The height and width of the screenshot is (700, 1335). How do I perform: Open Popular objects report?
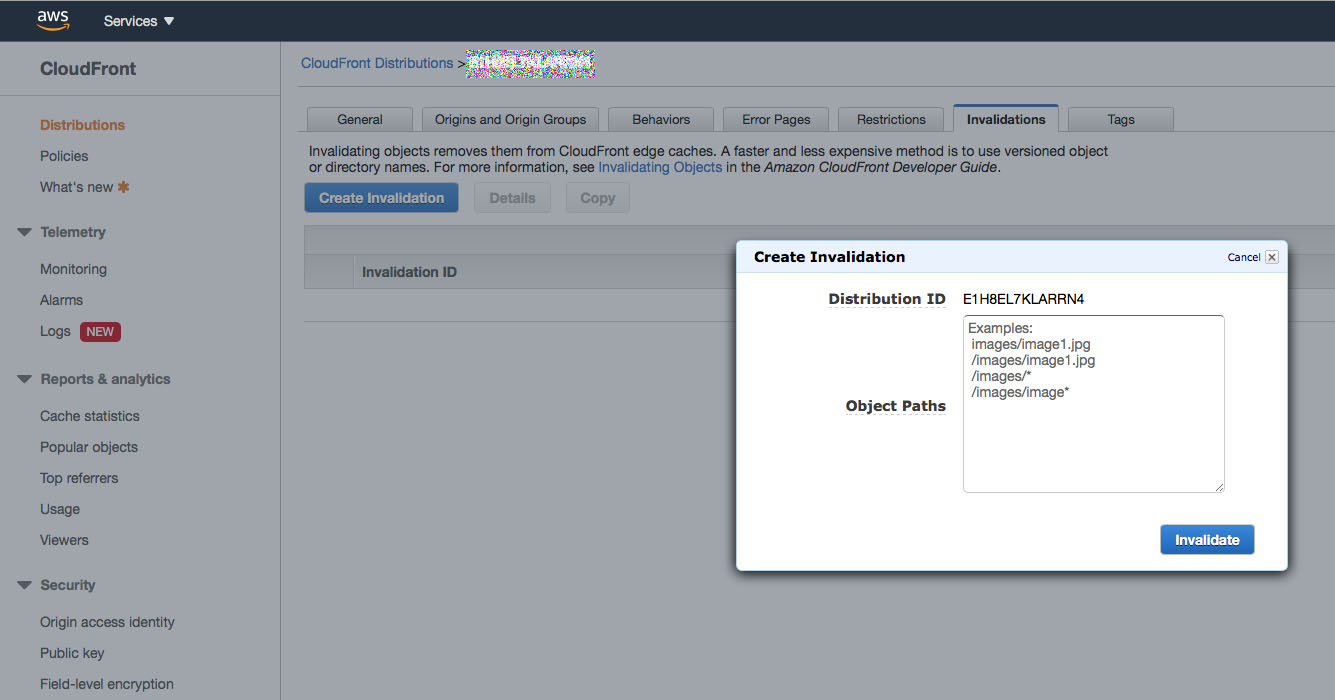pyautogui.click(x=89, y=447)
